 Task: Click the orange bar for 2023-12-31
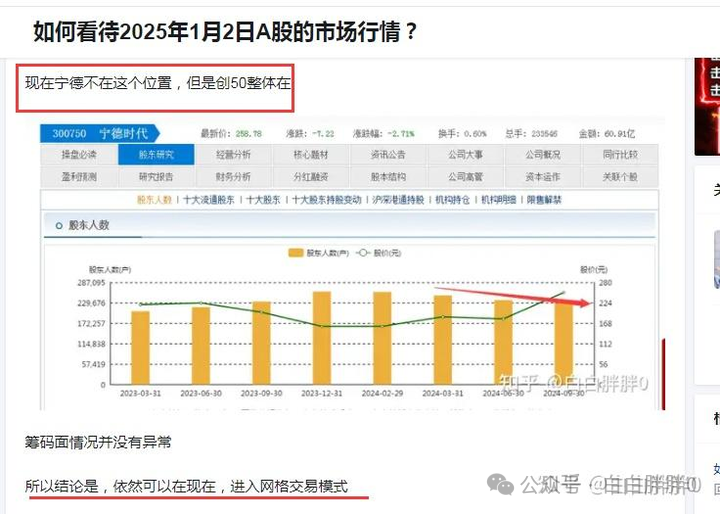322,338
